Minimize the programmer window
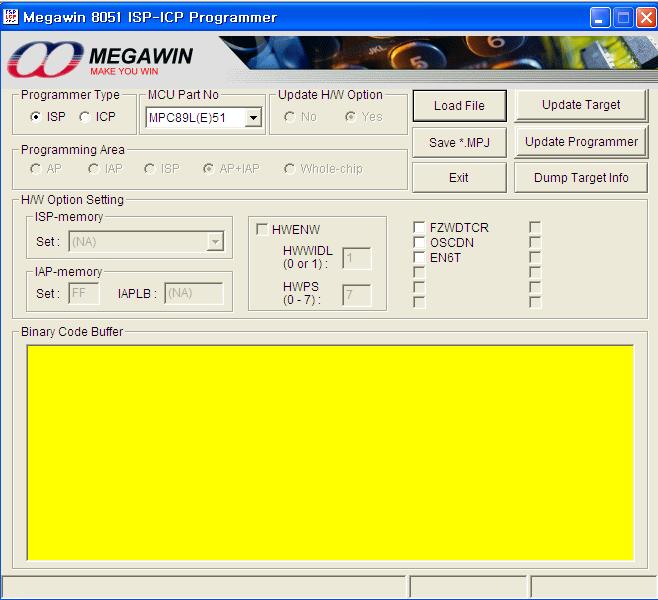658x600 pixels. click(x=599, y=17)
